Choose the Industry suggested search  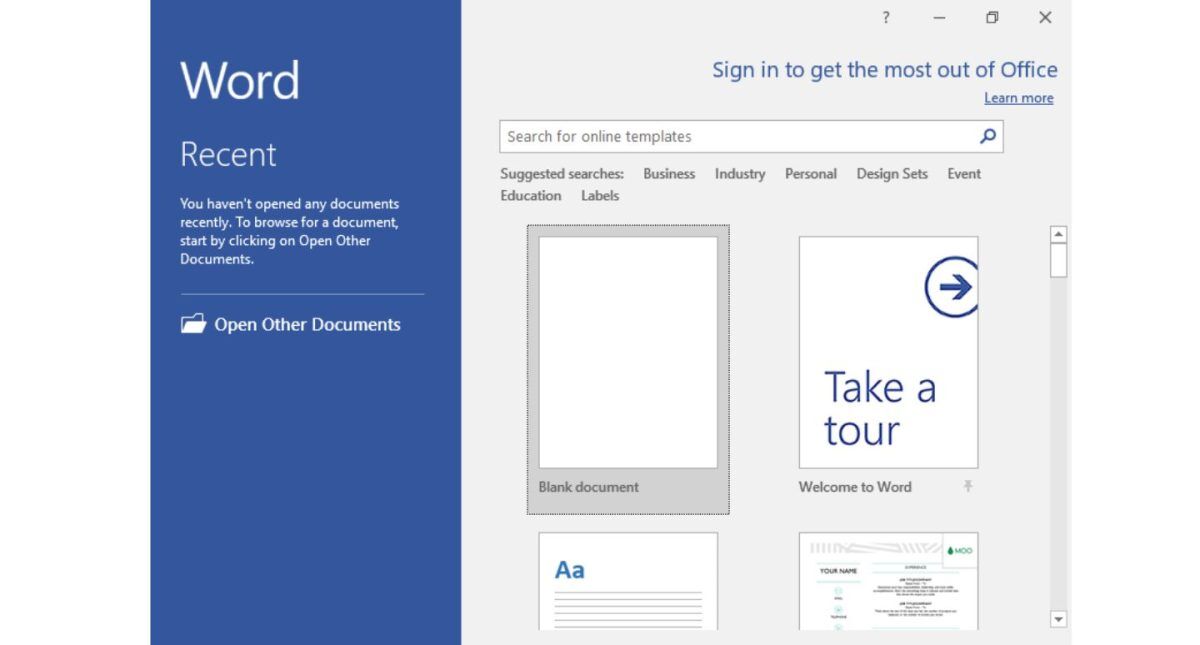739,174
